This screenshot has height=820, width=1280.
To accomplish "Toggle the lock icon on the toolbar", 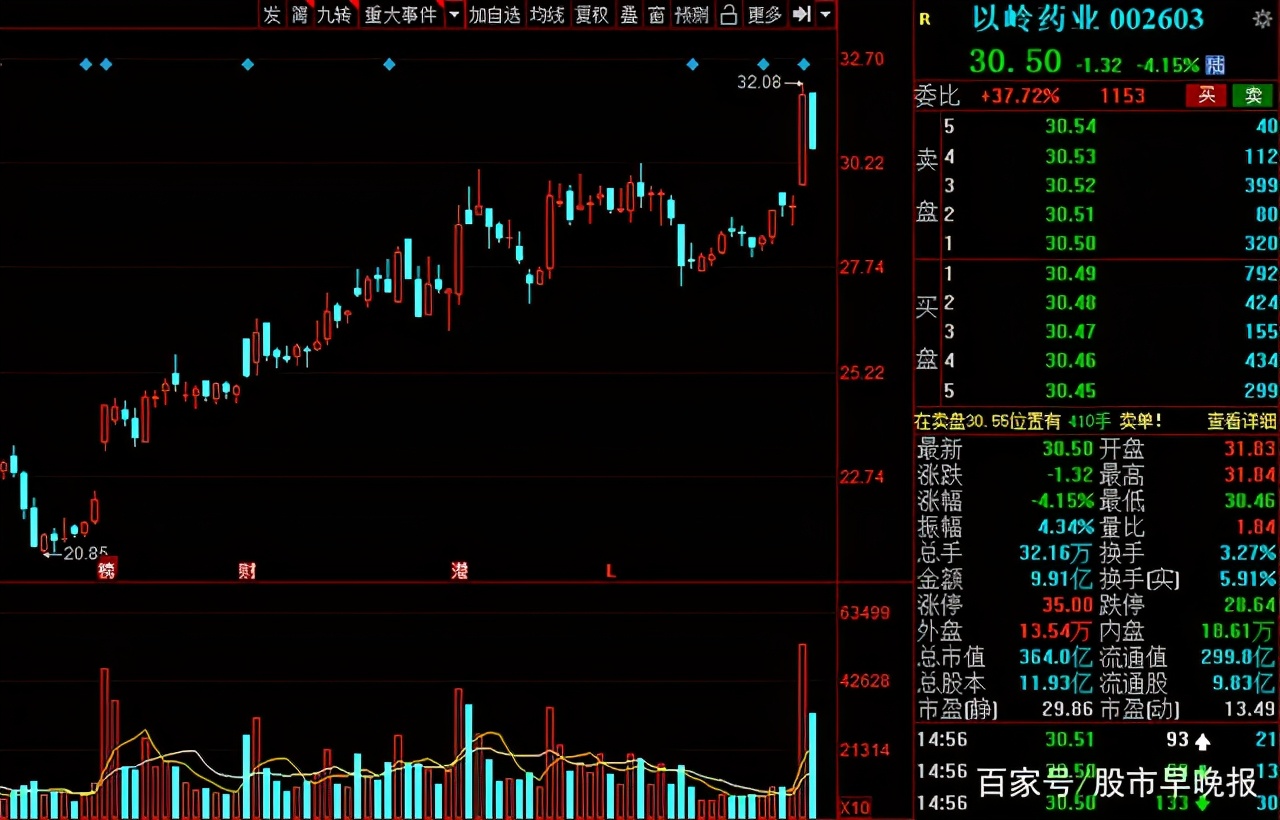I will 728,15.
